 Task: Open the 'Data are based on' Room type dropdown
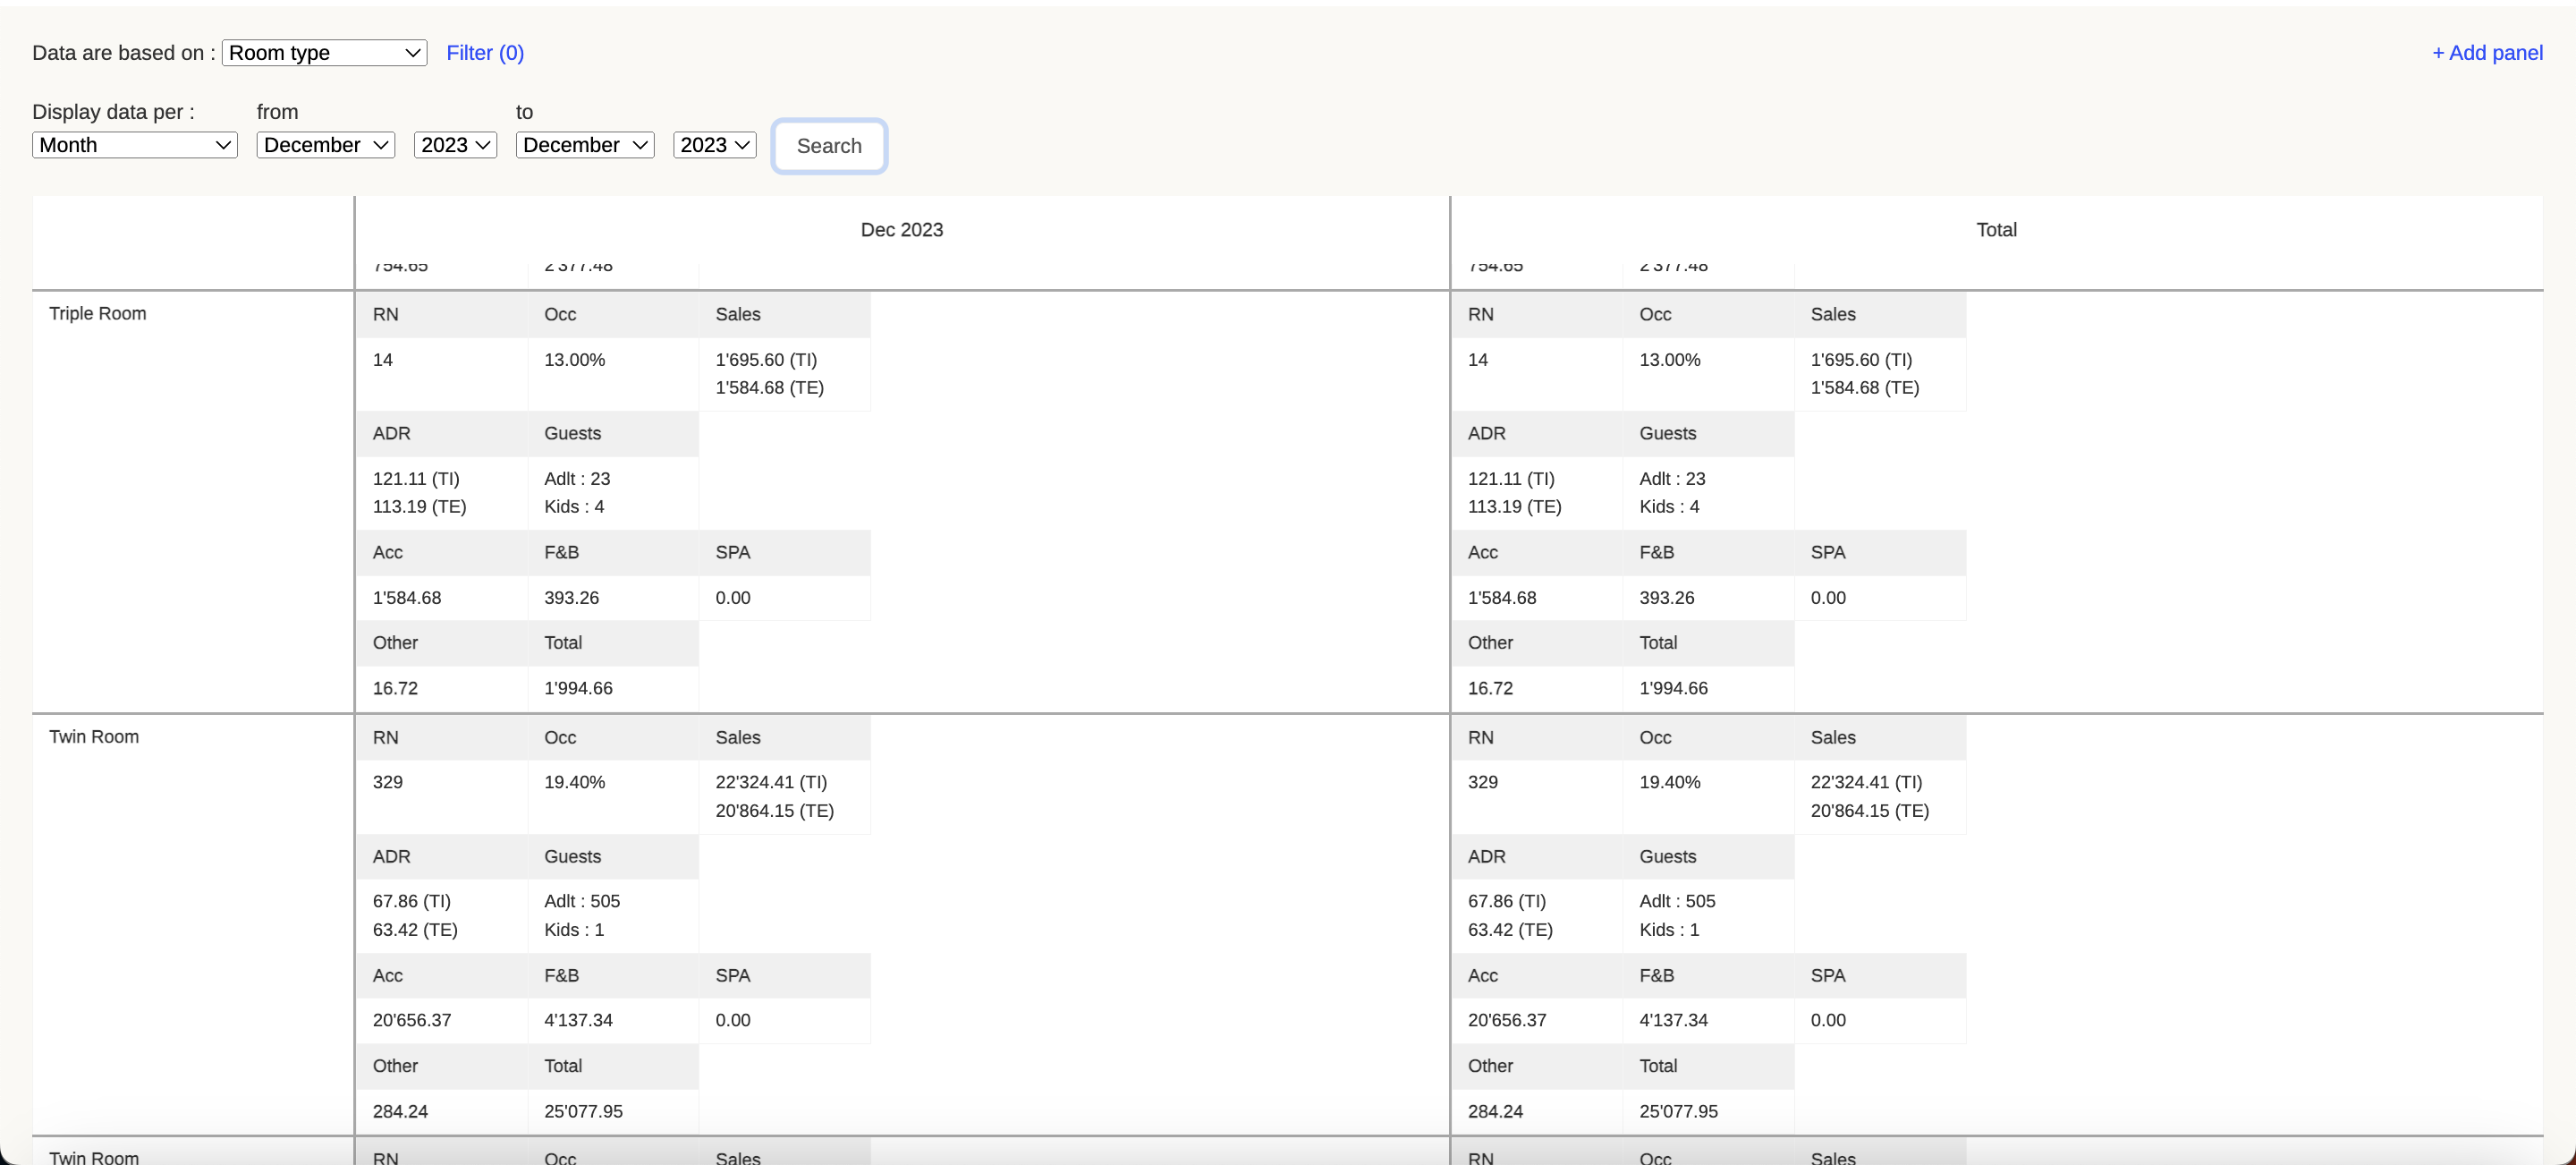tap(324, 53)
